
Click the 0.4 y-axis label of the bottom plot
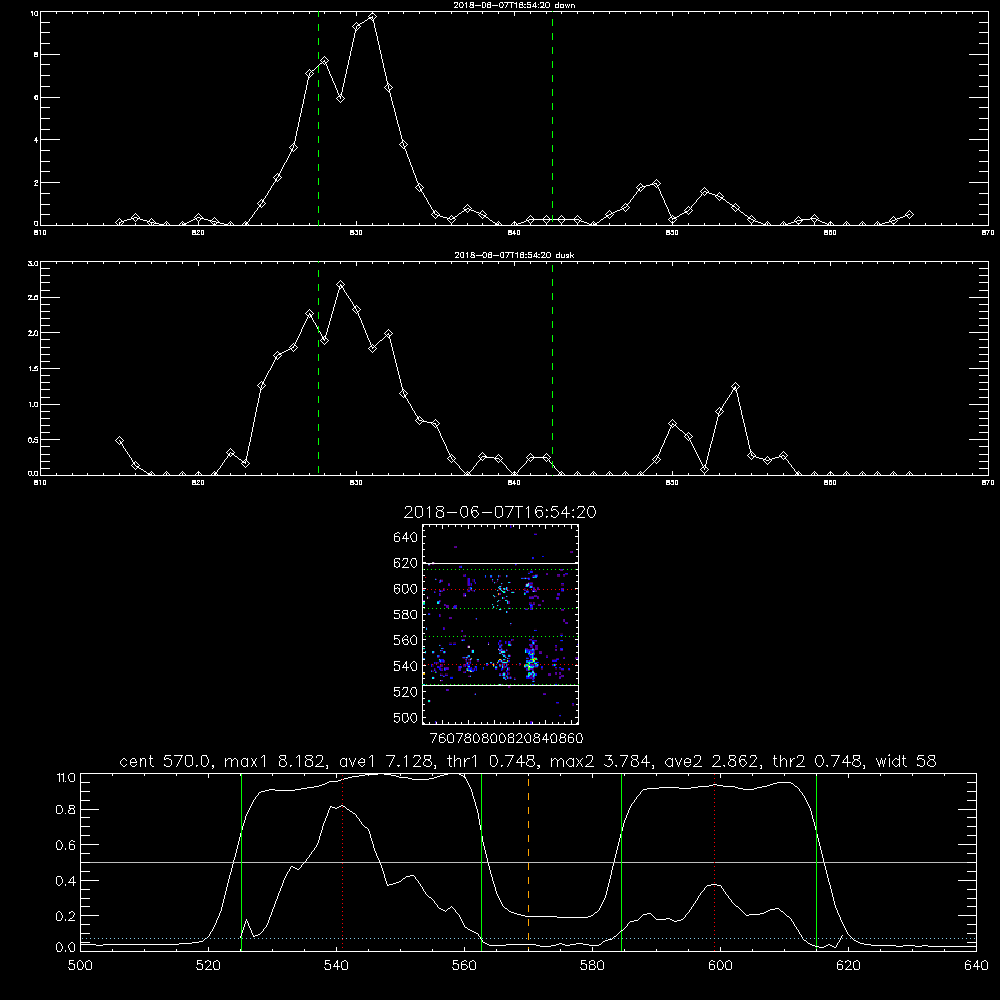click(x=66, y=881)
